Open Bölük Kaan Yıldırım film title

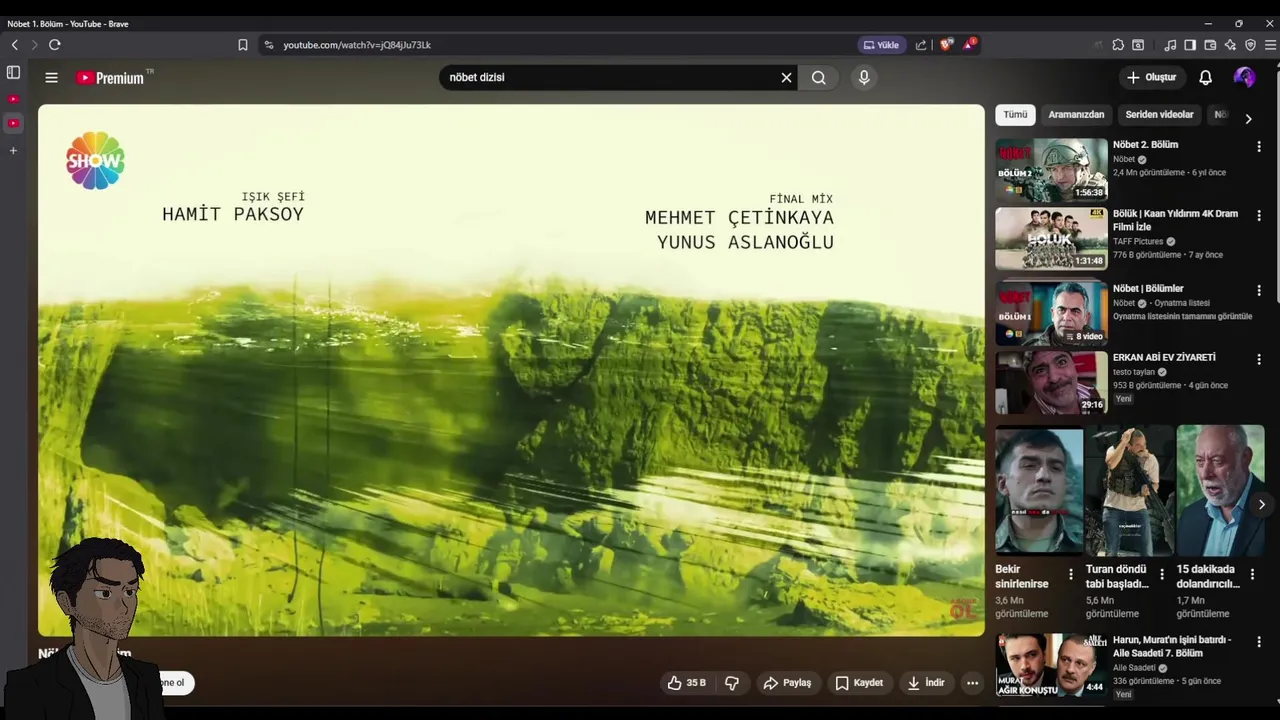(x=1175, y=220)
